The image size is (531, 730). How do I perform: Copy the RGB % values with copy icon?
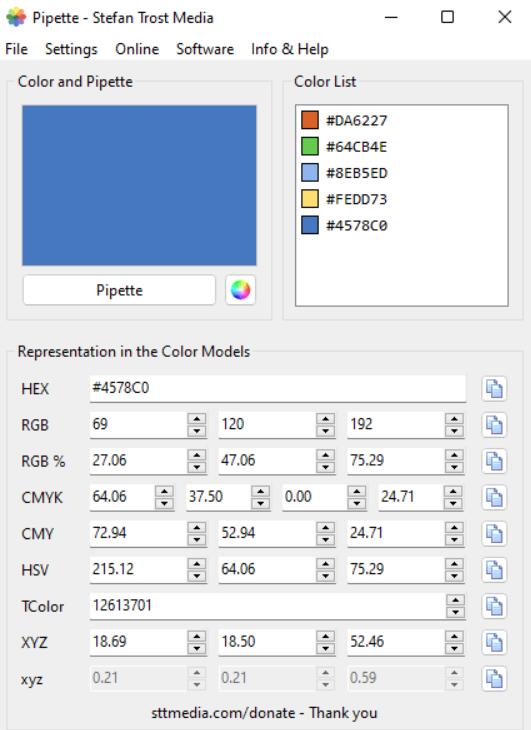tap(494, 461)
